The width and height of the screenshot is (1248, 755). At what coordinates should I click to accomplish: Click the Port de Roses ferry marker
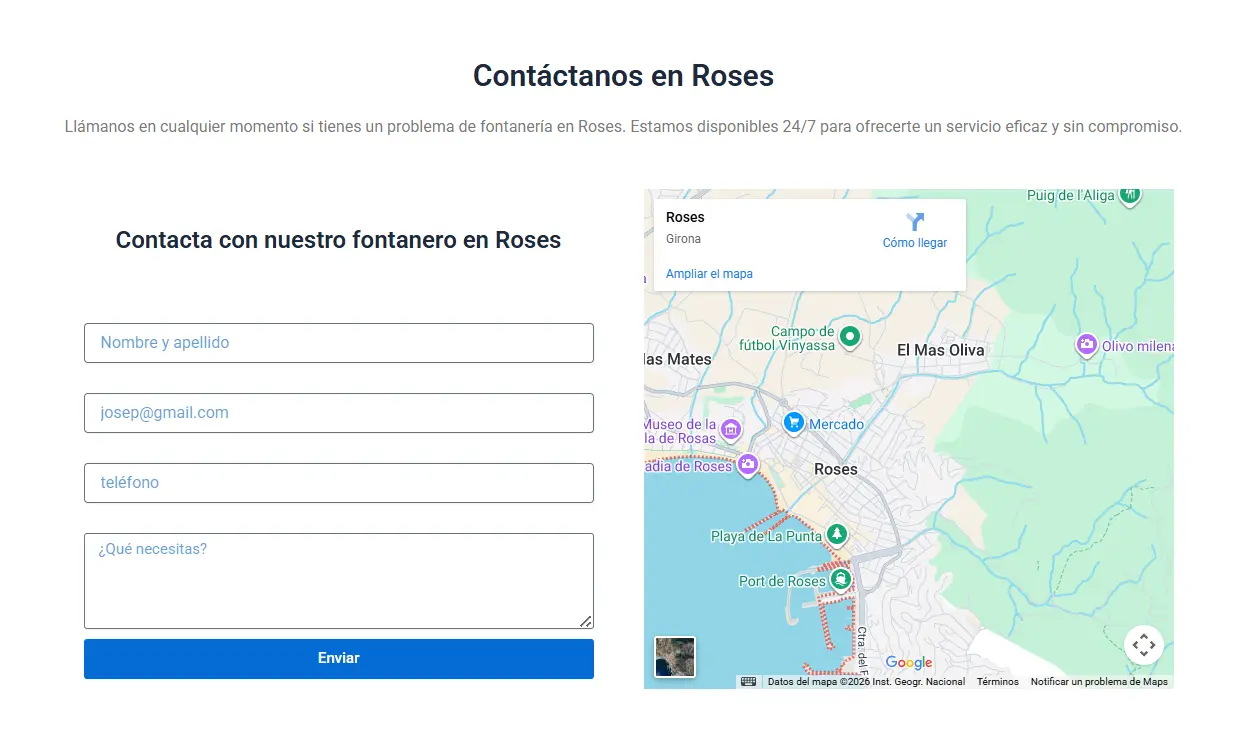coord(841,580)
